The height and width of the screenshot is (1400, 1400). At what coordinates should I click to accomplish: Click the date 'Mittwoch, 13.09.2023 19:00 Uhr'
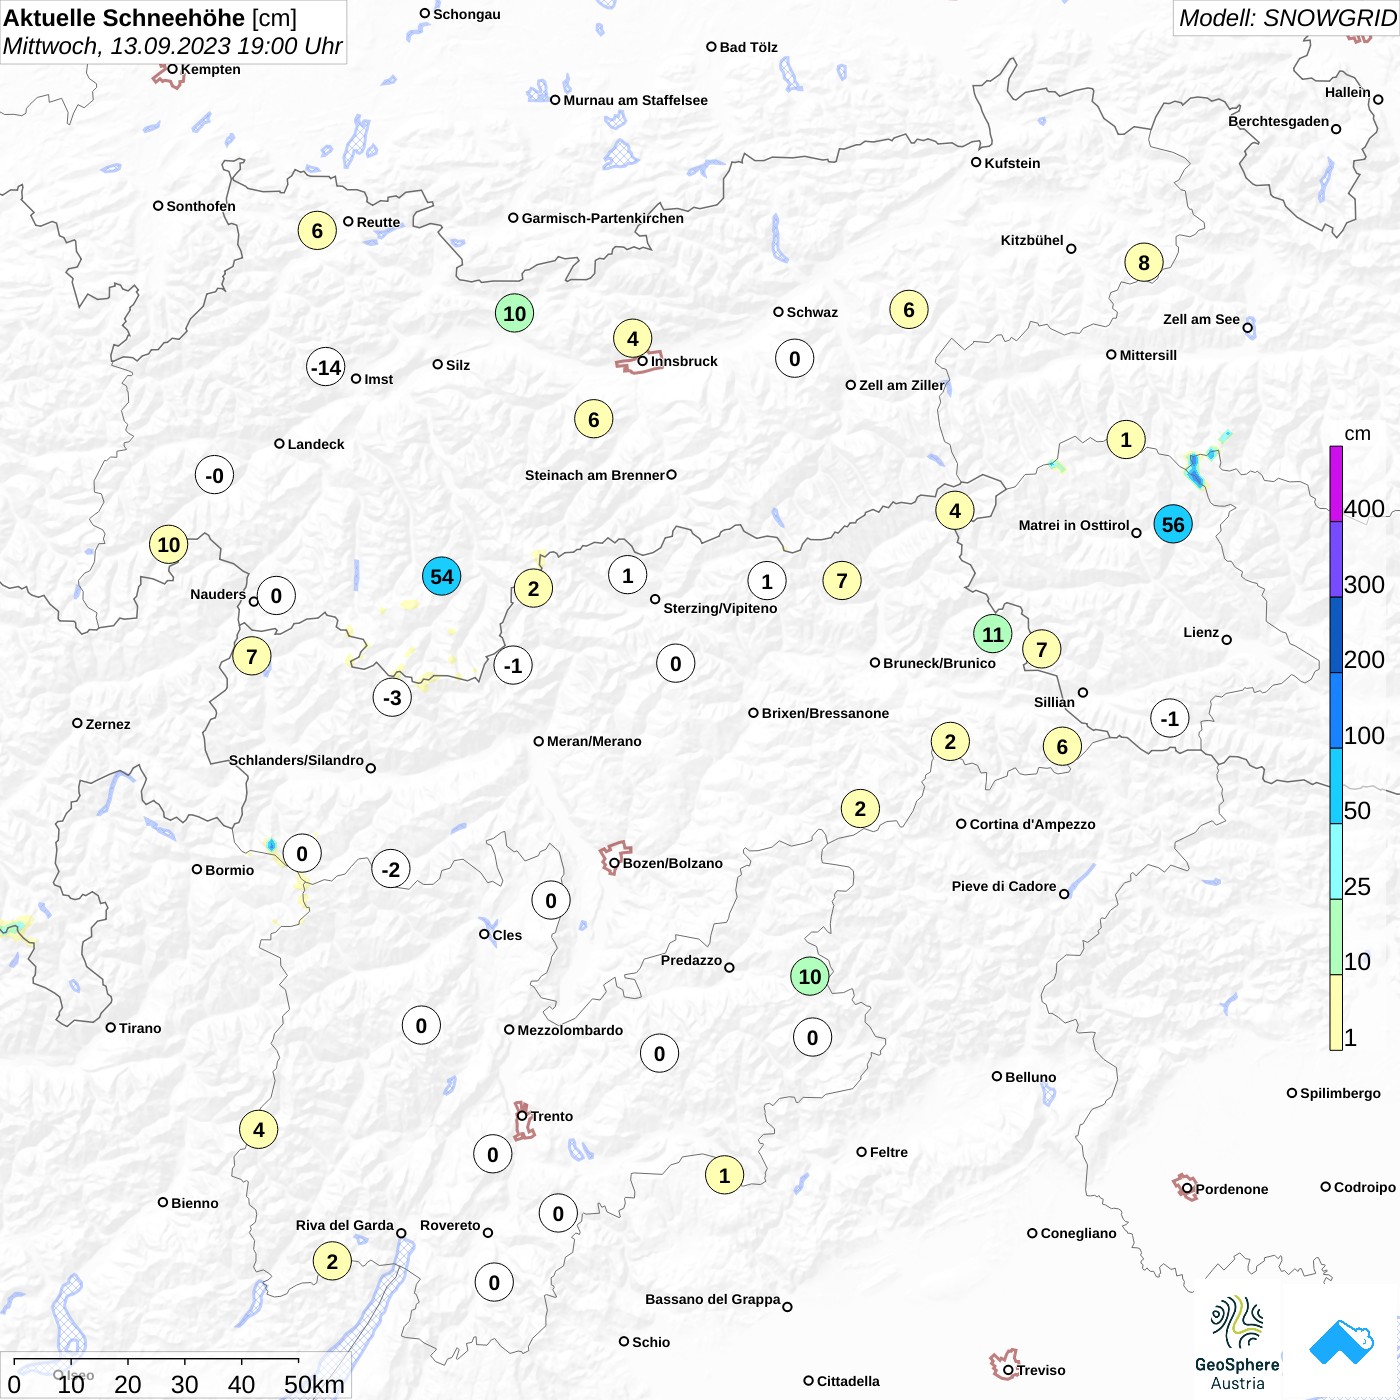pyautogui.click(x=172, y=46)
